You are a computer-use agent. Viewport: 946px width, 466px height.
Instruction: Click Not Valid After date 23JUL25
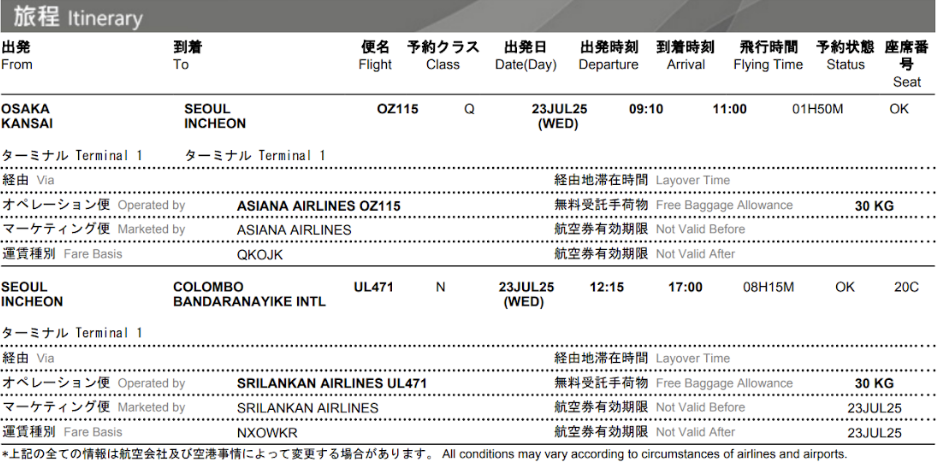click(874, 433)
